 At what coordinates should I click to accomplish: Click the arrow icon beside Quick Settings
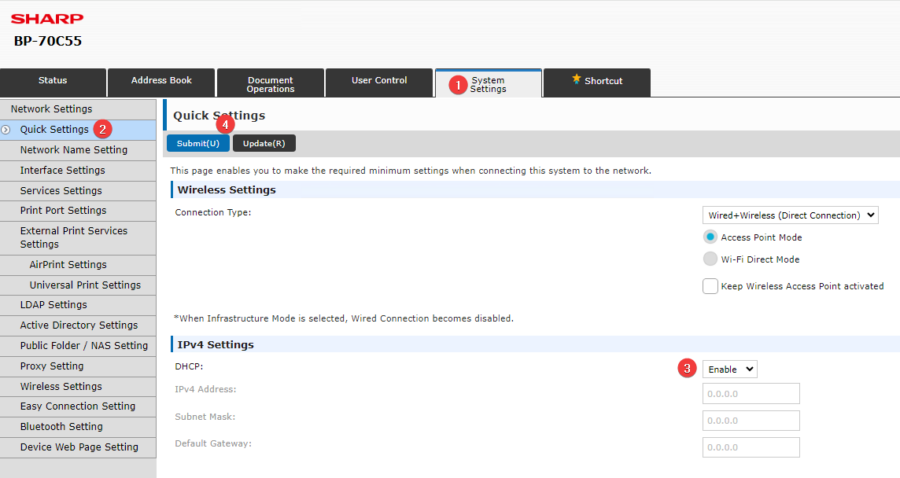point(7,130)
